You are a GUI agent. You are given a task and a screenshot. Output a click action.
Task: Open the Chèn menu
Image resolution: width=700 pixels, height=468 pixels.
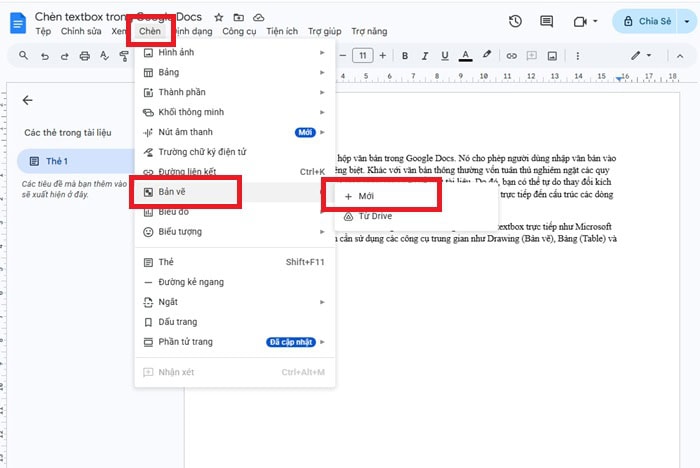click(x=150, y=31)
